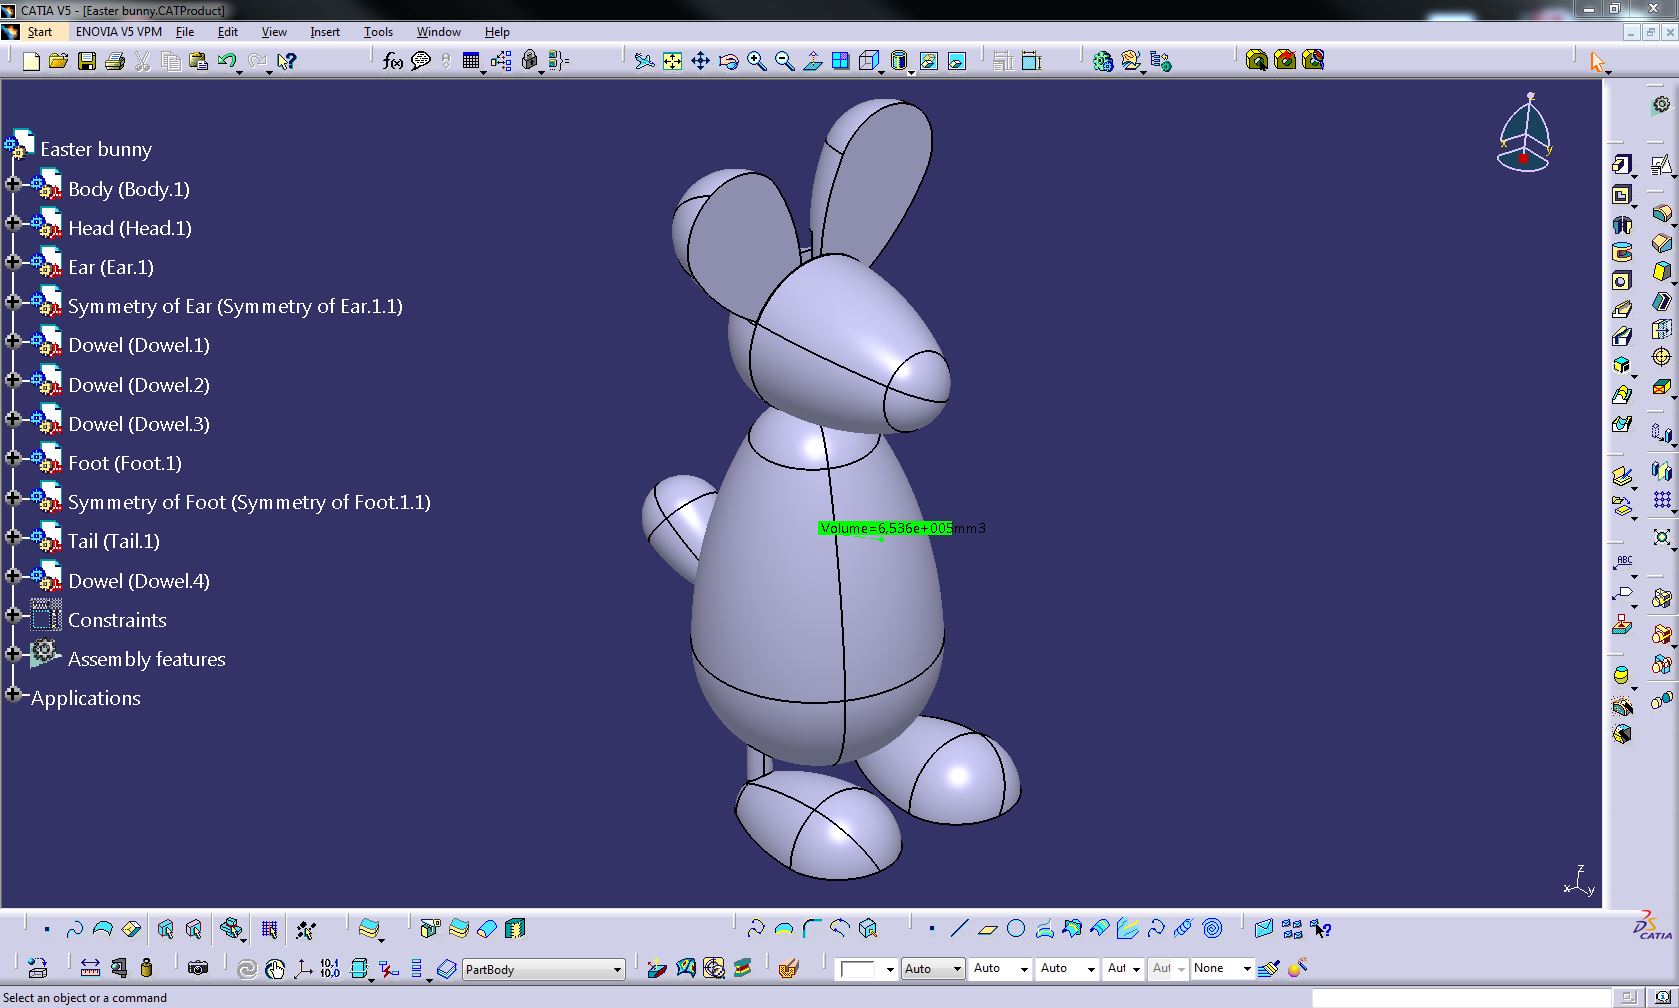This screenshot has height=1008, width=1679.
Task: Click the Print icon
Action: coord(114,61)
